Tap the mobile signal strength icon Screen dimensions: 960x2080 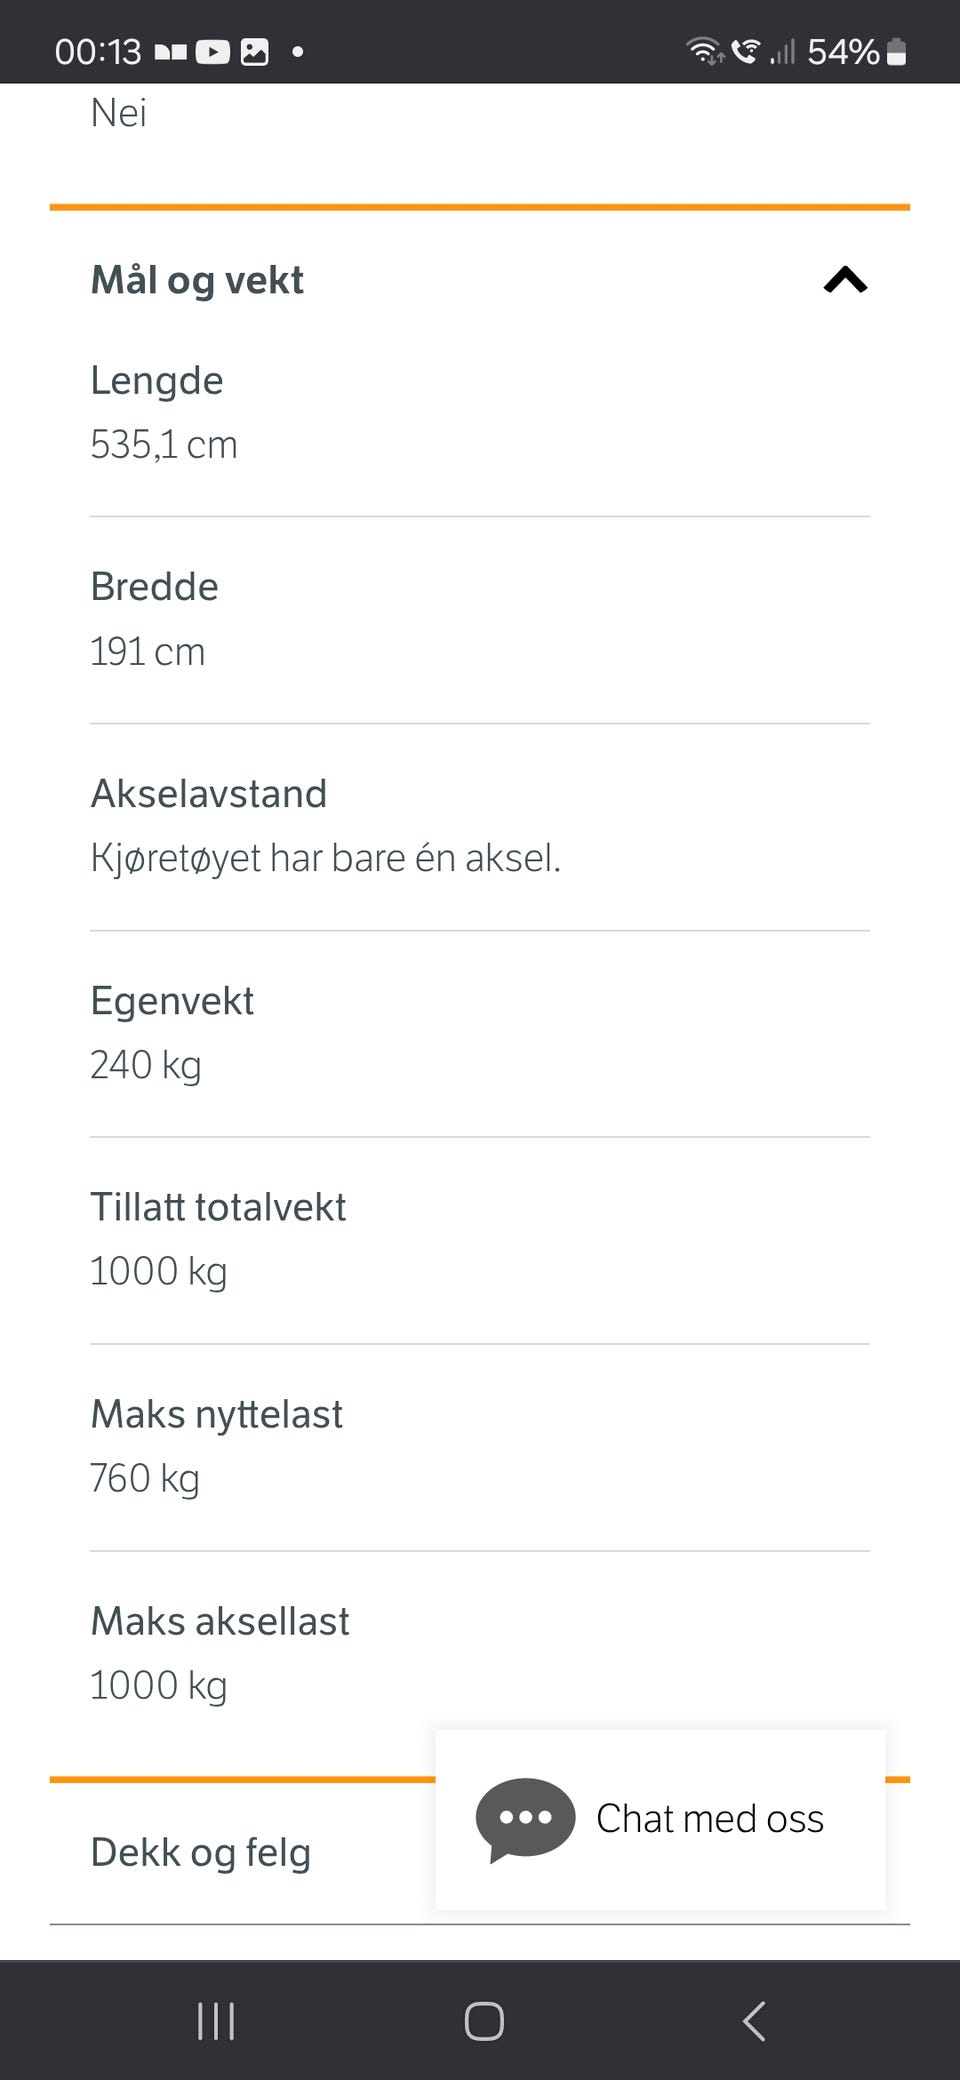point(782,51)
